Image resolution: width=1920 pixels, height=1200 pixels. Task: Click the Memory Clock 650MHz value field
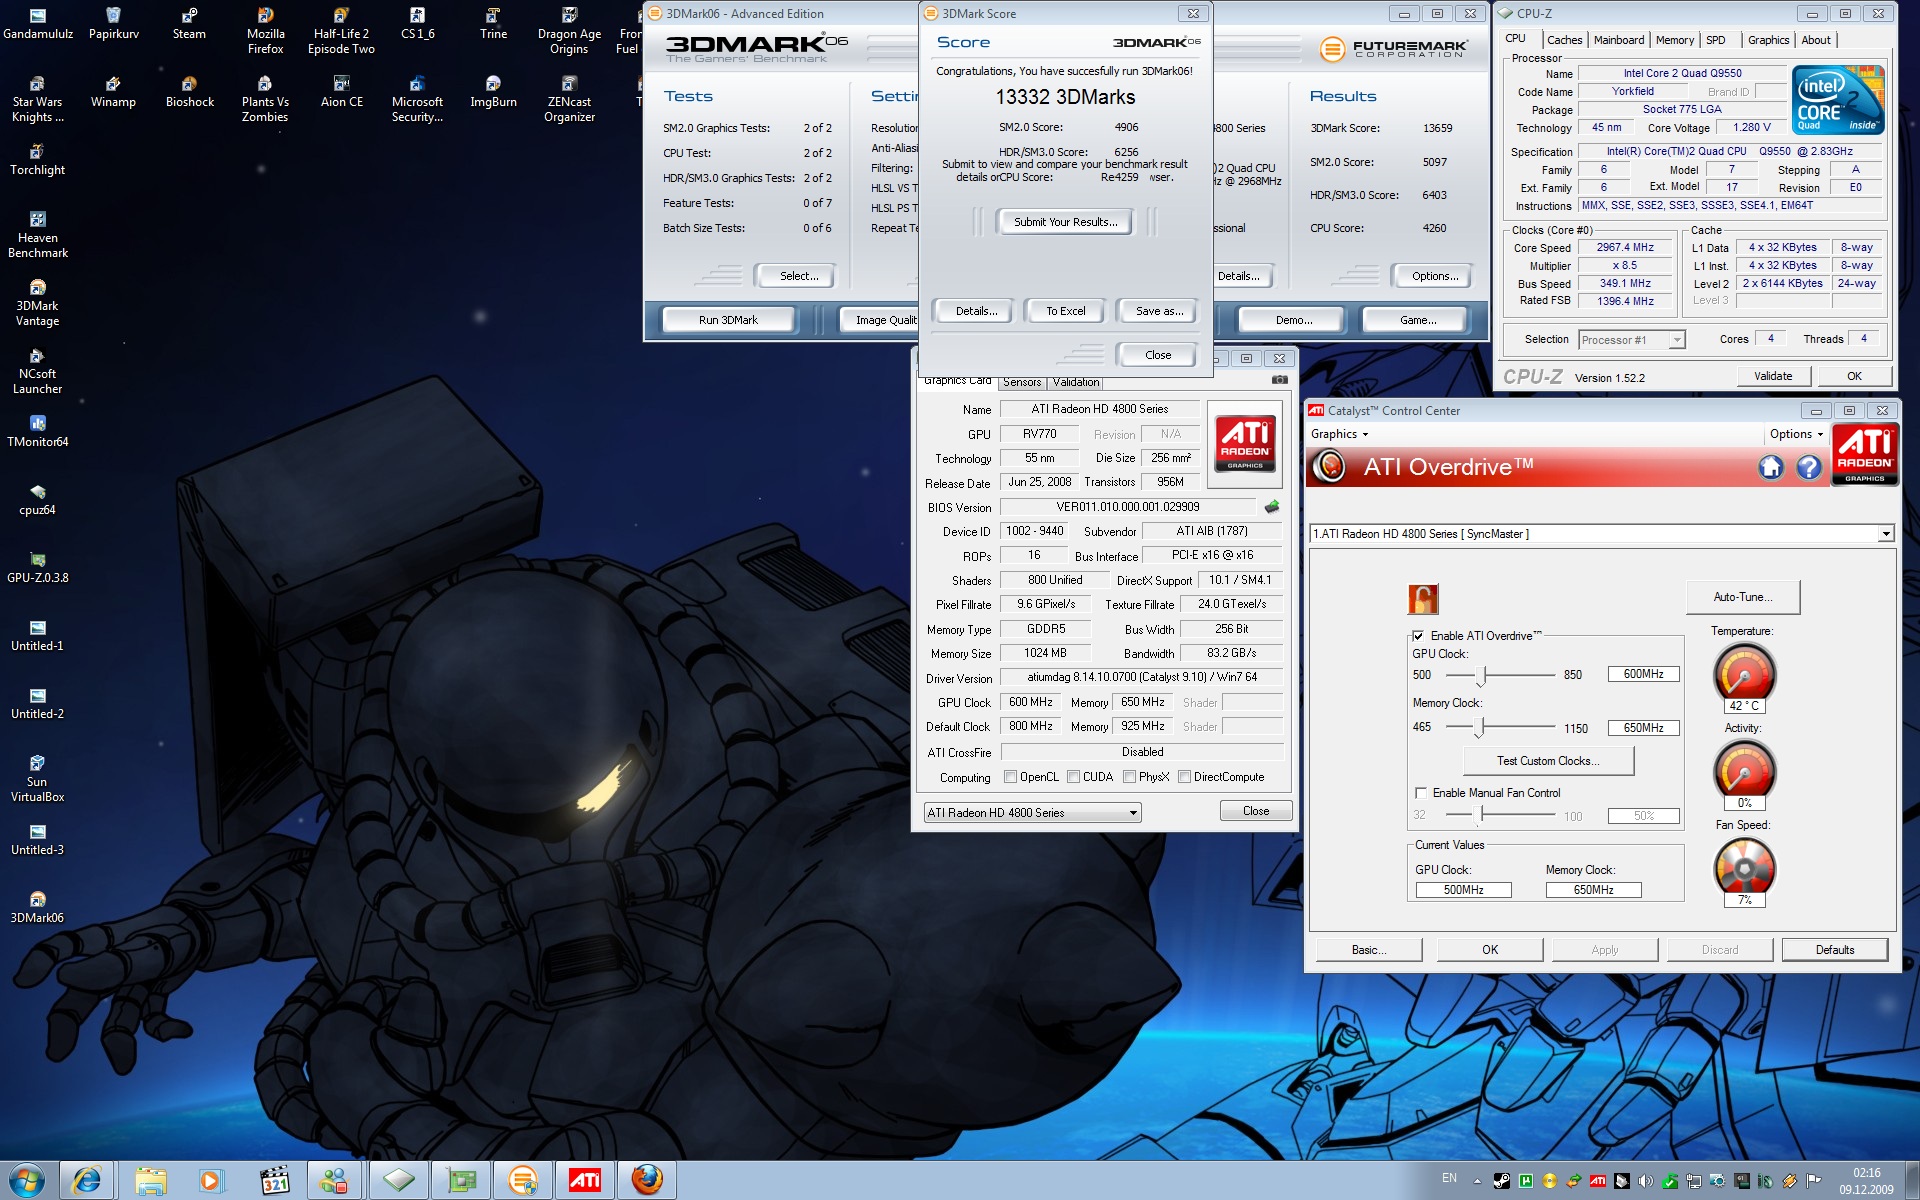point(1643,728)
